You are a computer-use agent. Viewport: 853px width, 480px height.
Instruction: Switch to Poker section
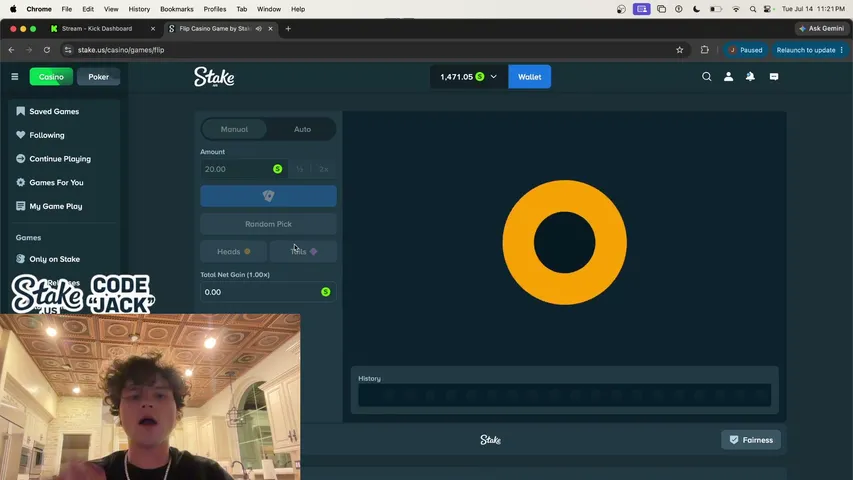98,77
